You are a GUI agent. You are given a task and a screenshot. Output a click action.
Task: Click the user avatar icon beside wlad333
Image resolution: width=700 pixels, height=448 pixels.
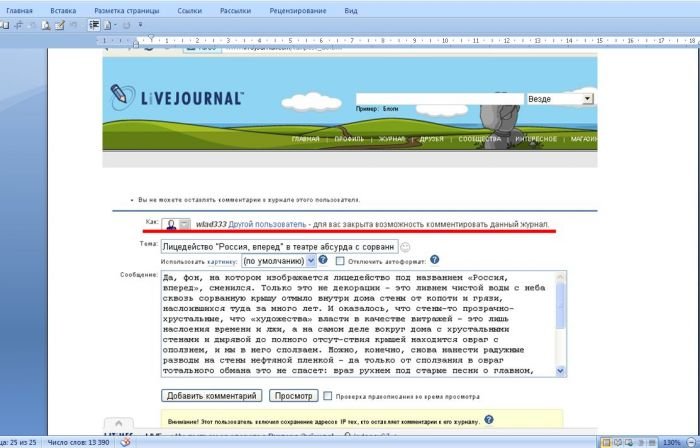point(172,225)
